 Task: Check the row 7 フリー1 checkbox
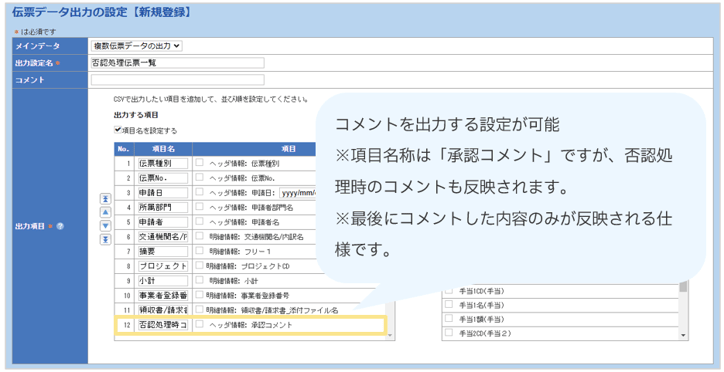click(x=199, y=251)
